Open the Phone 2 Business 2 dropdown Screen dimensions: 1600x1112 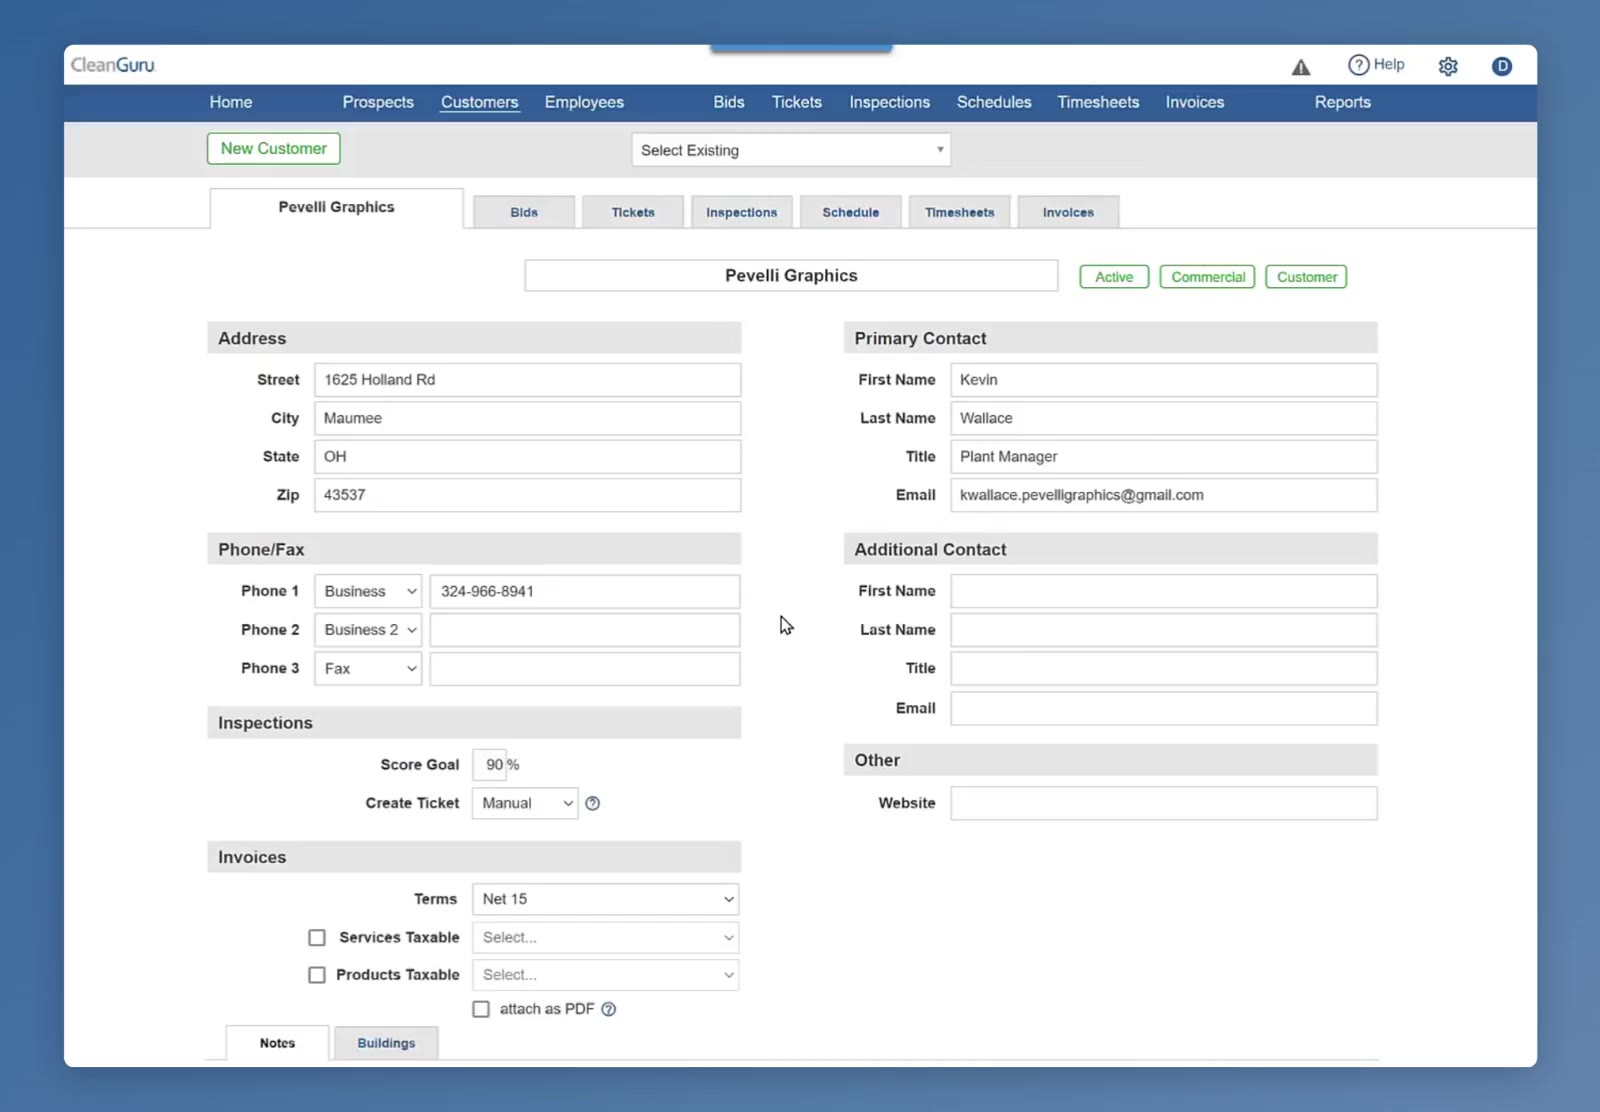368,630
